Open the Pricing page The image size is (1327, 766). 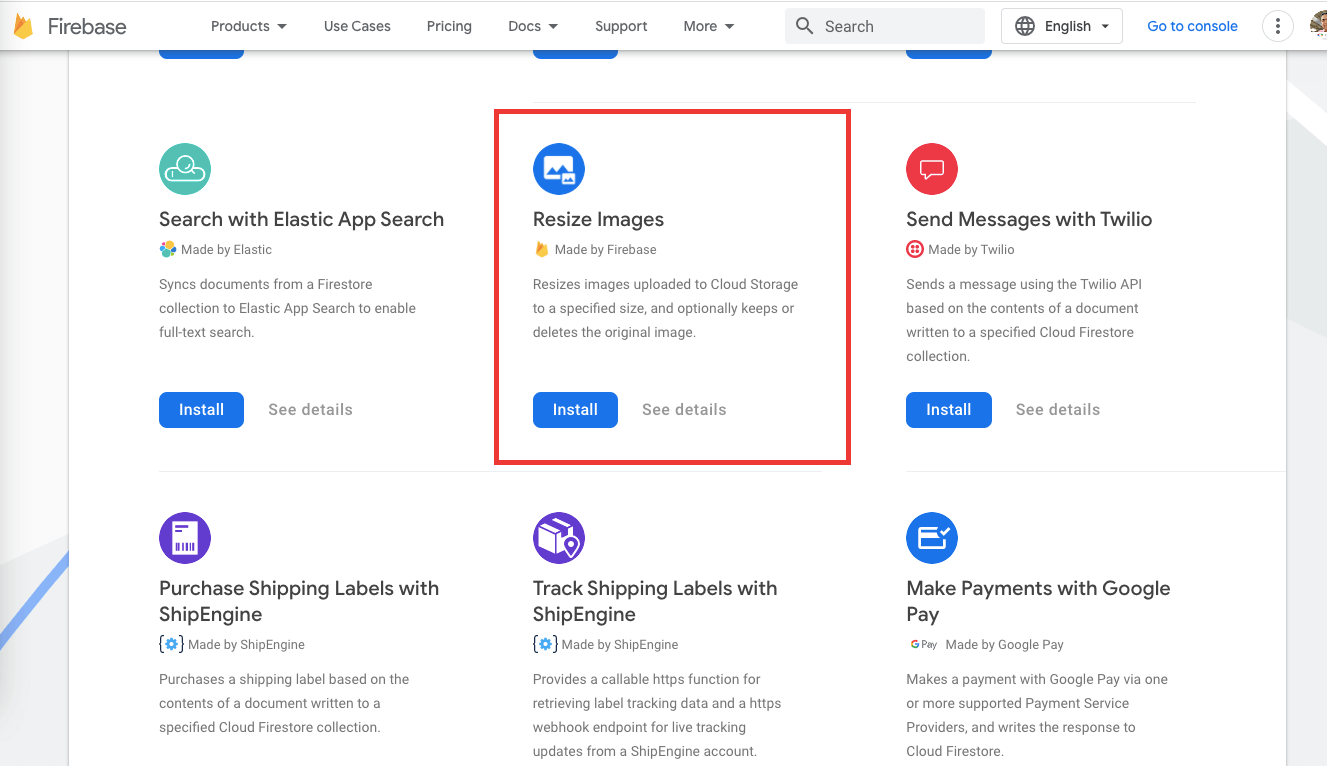point(449,26)
